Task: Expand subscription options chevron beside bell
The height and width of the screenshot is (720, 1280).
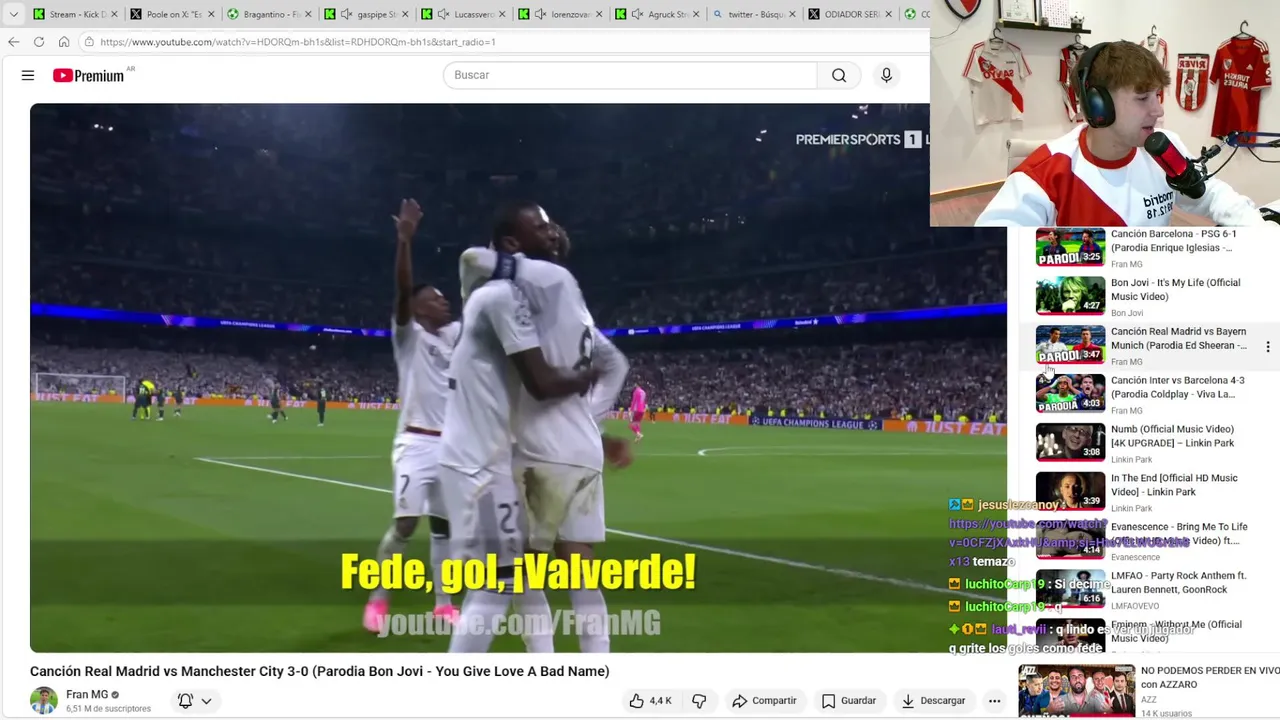Action: (206, 701)
